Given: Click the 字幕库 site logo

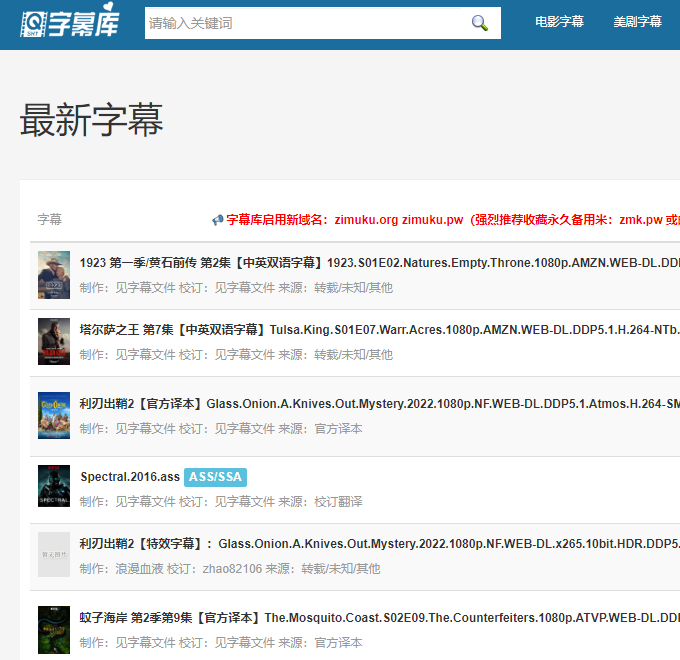Looking at the screenshot, I should [70, 22].
